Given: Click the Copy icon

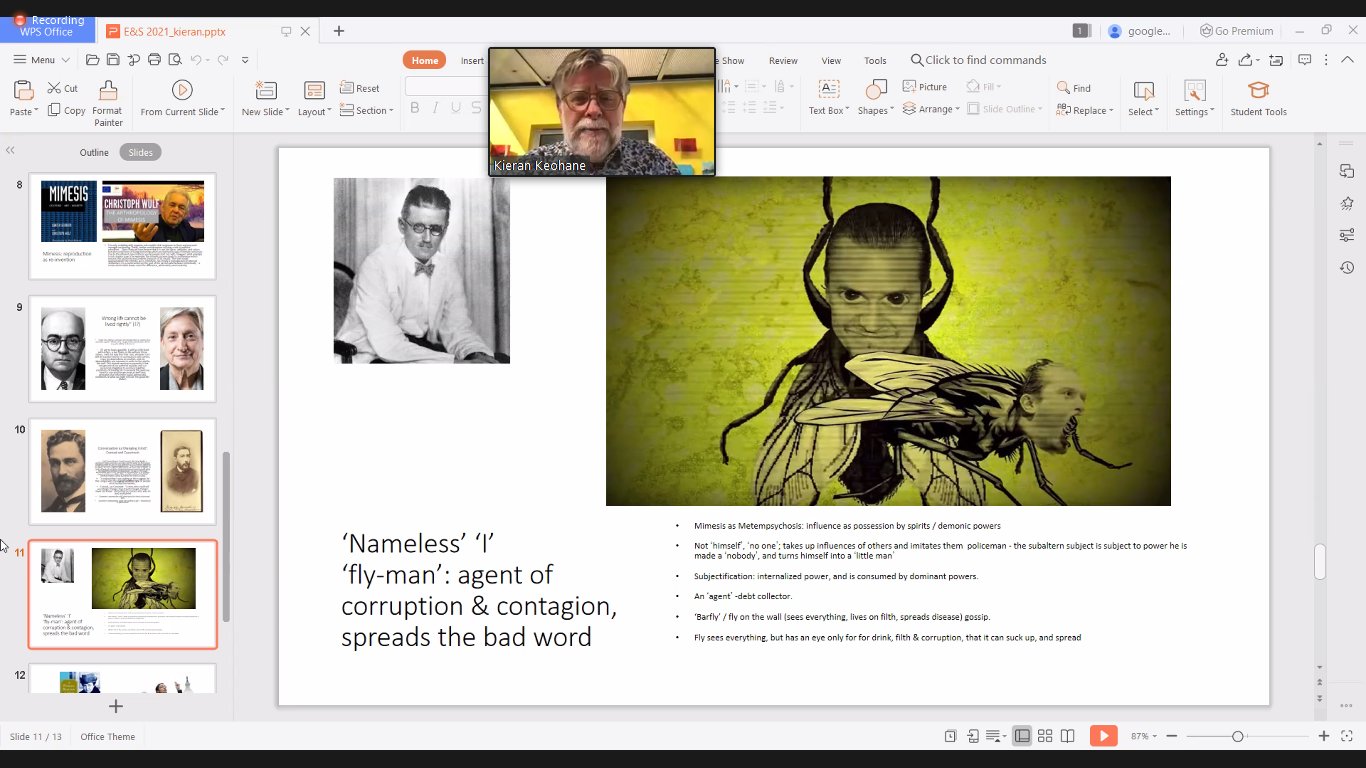Looking at the screenshot, I should coord(54,110).
